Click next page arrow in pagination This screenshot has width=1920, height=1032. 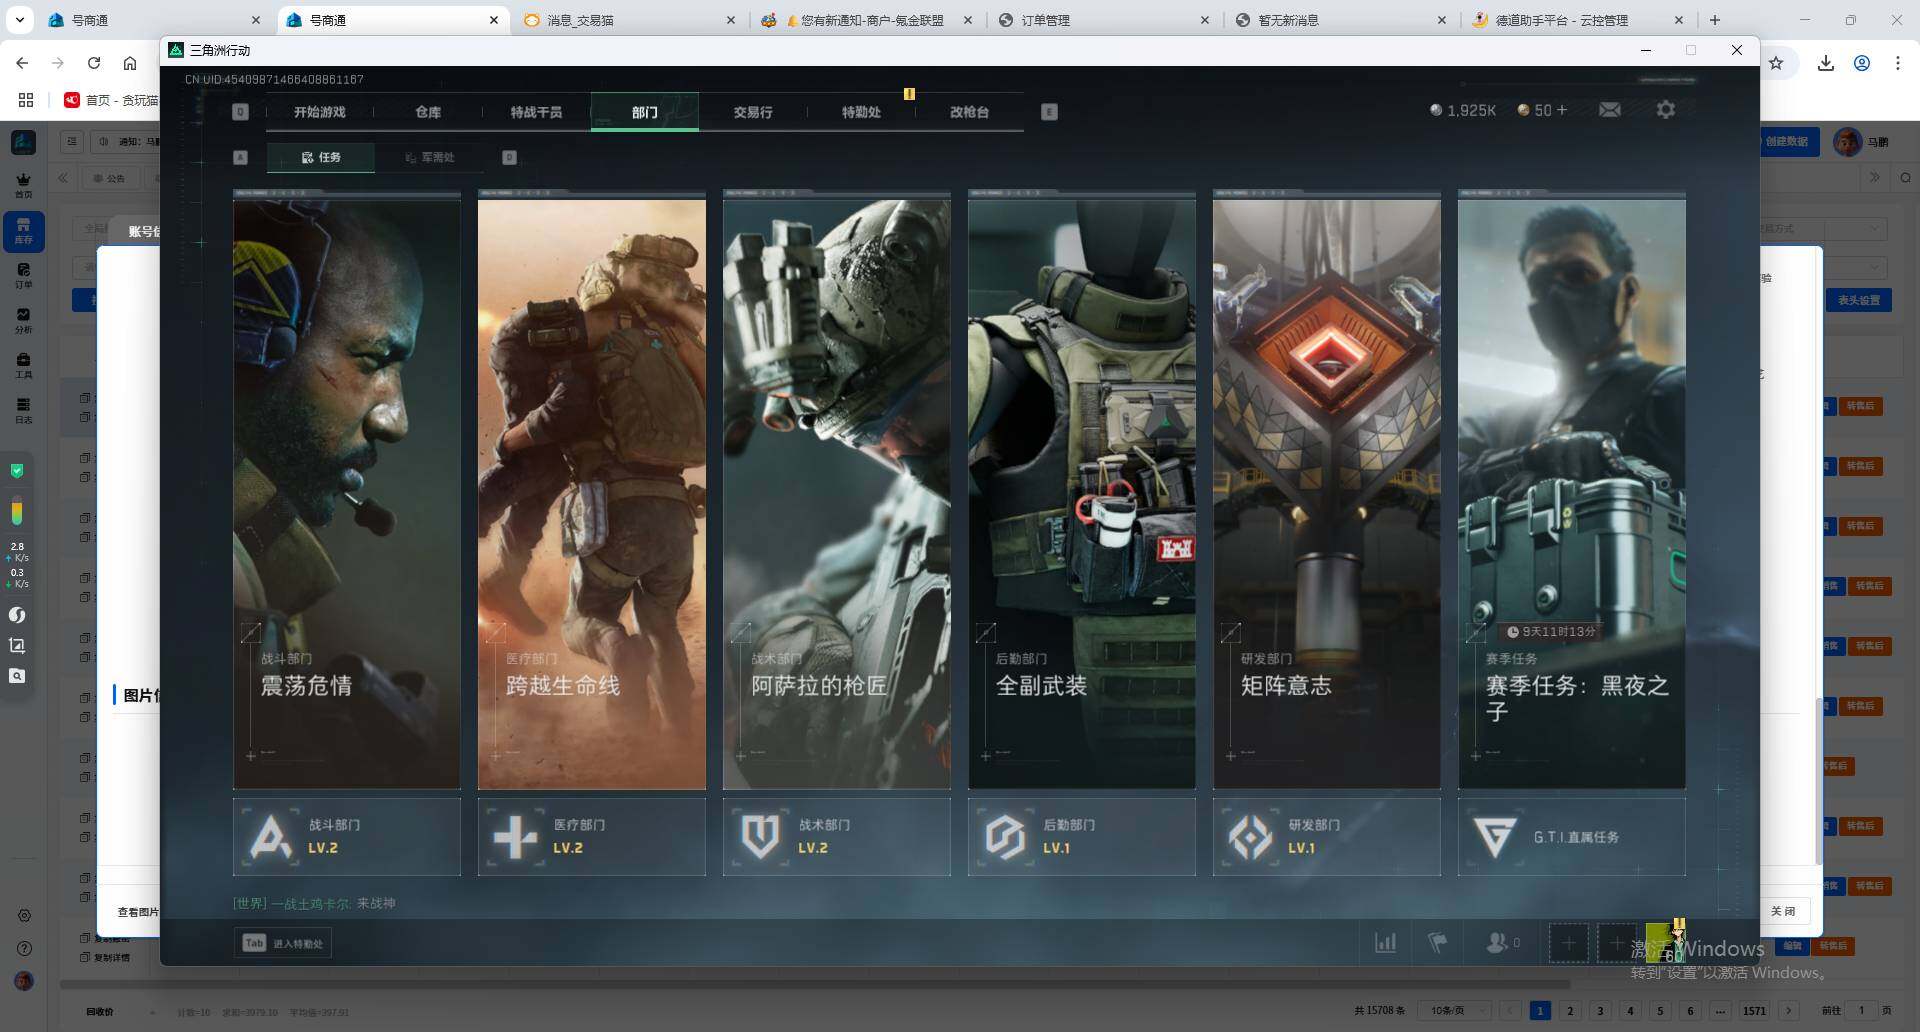tap(1789, 1010)
